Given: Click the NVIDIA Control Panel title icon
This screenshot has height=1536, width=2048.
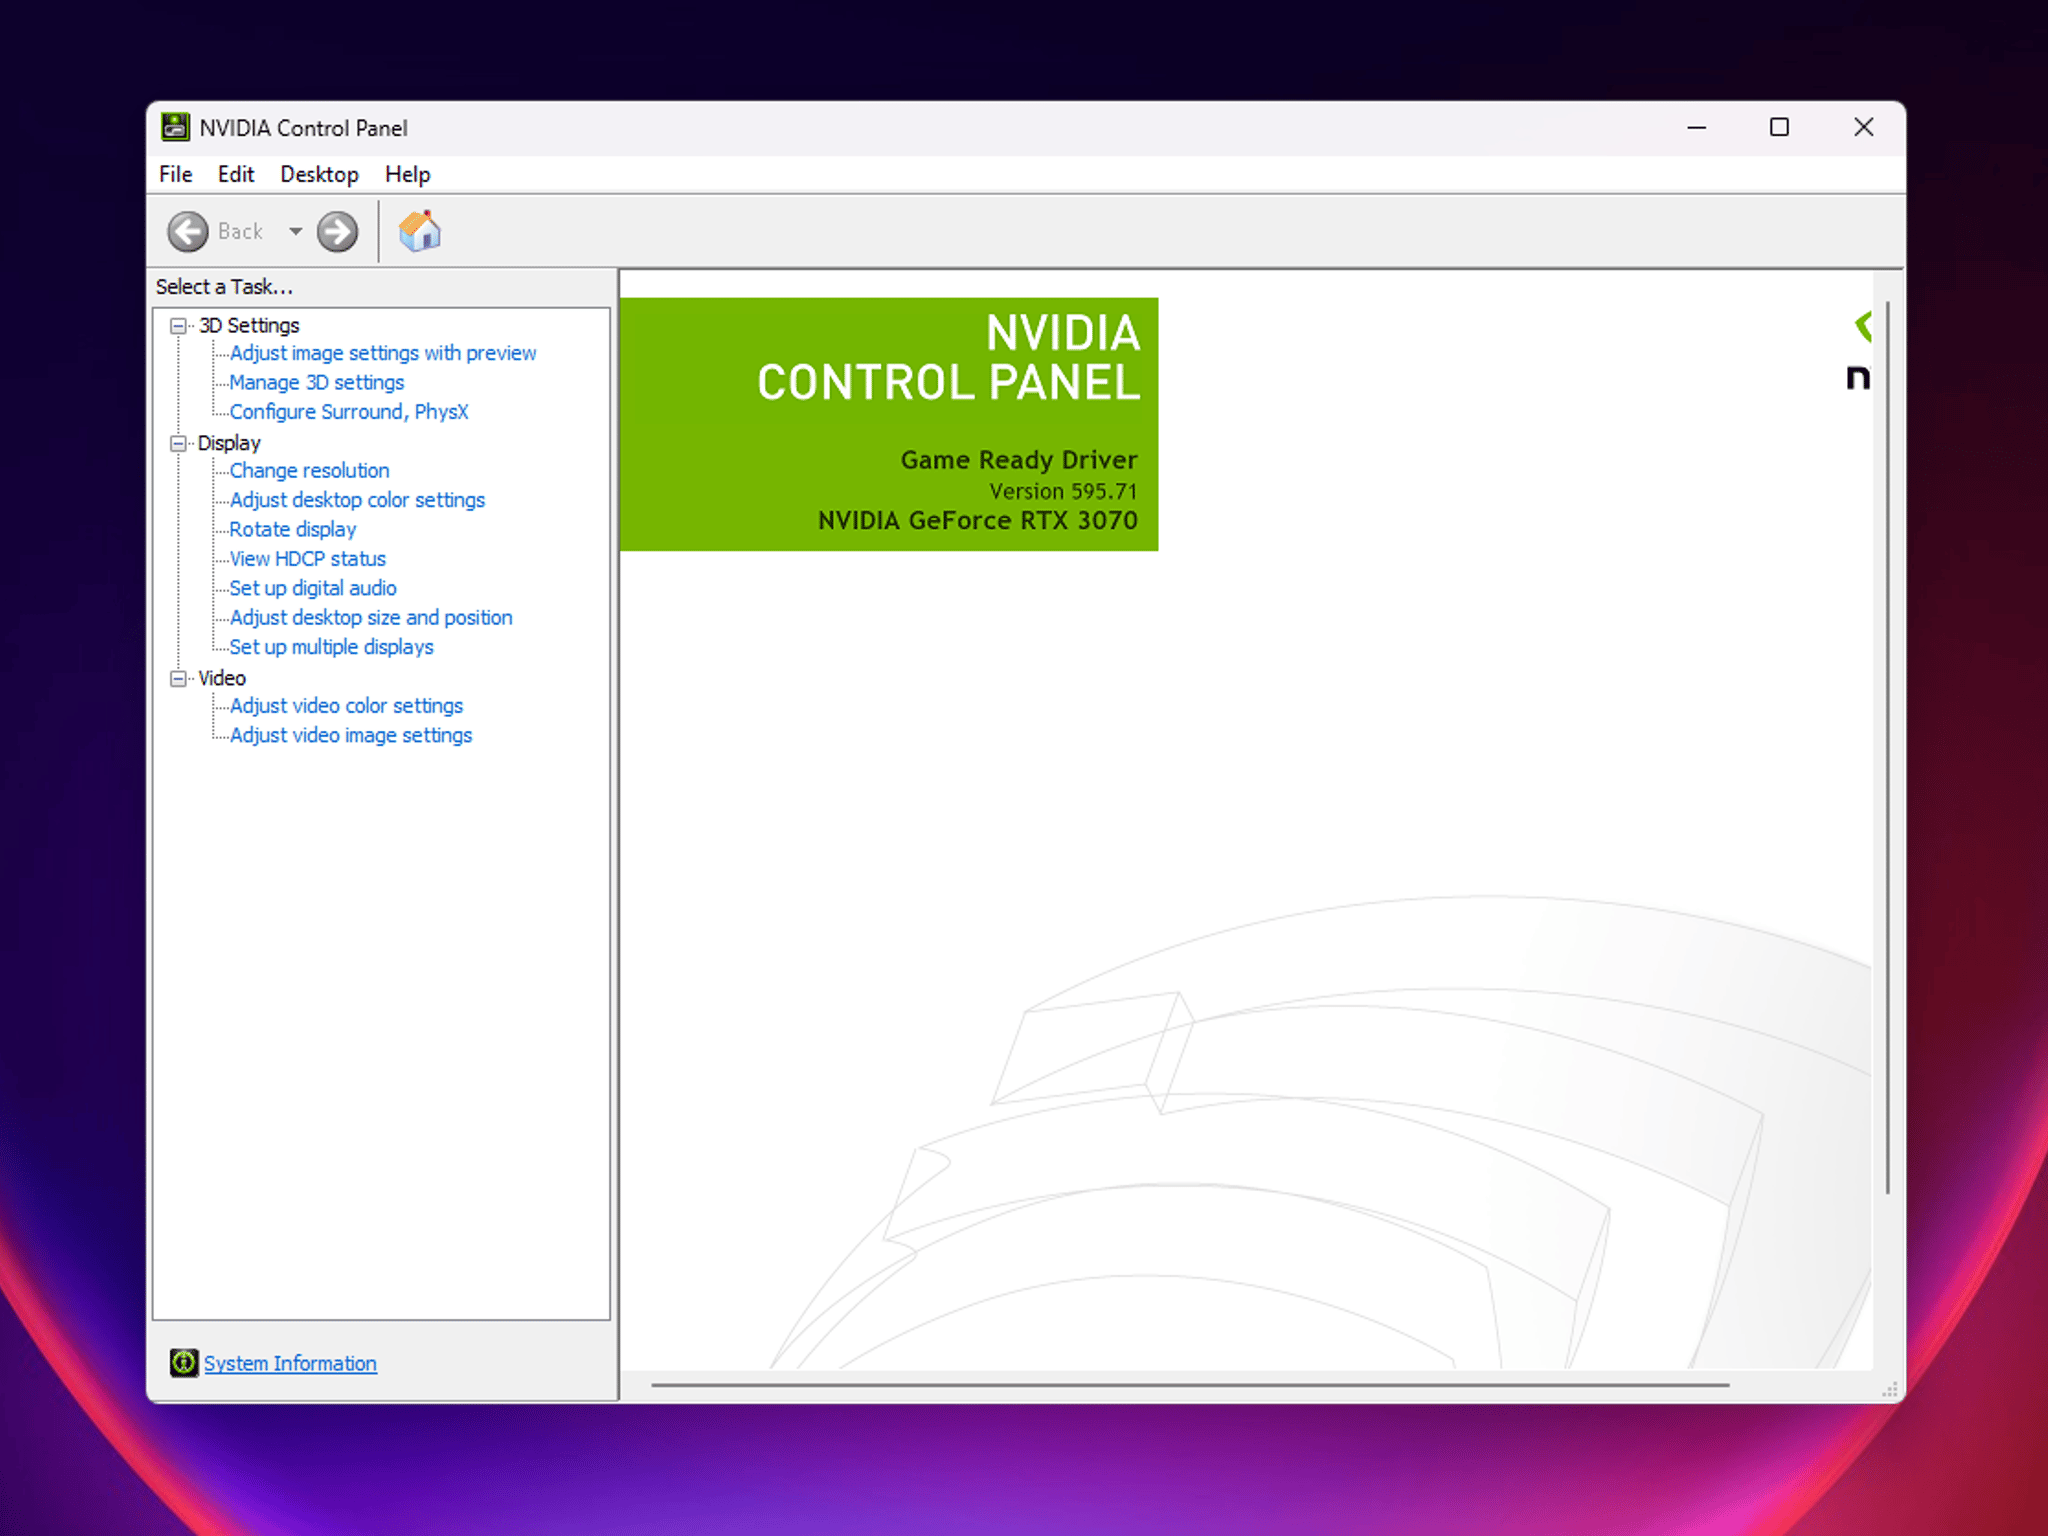Looking at the screenshot, I should pyautogui.click(x=175, y=127).
